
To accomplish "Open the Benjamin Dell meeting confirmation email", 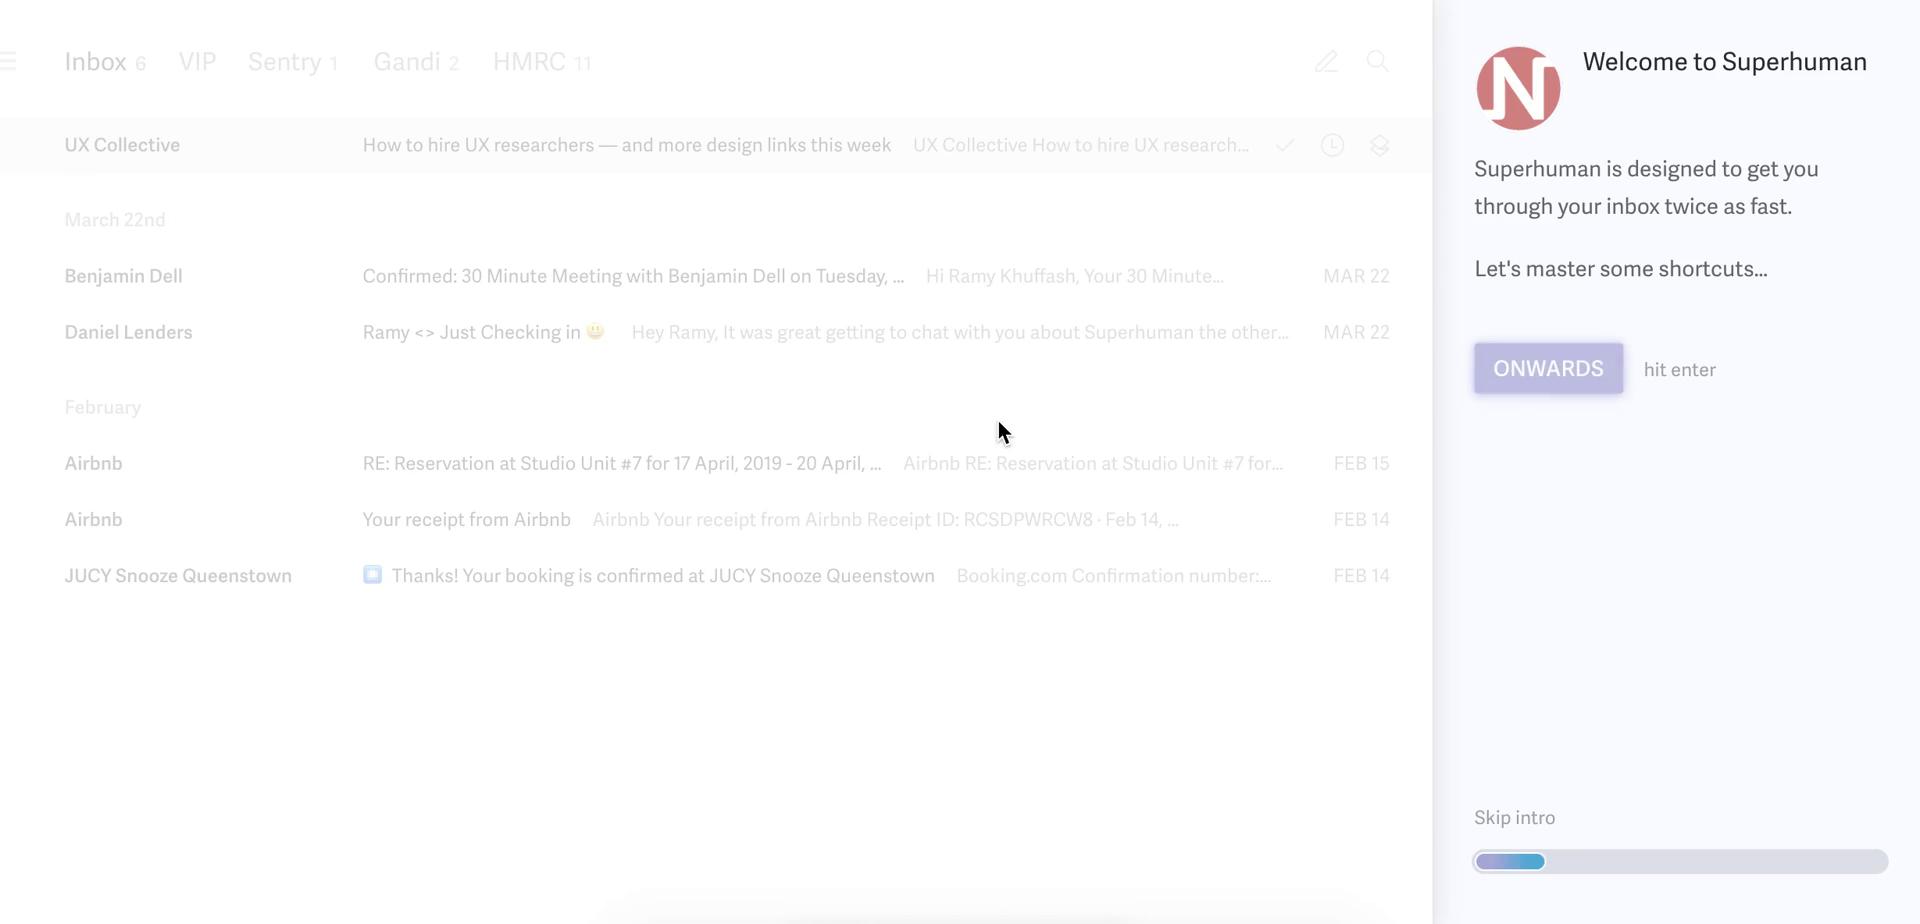I will coord(716,276).
